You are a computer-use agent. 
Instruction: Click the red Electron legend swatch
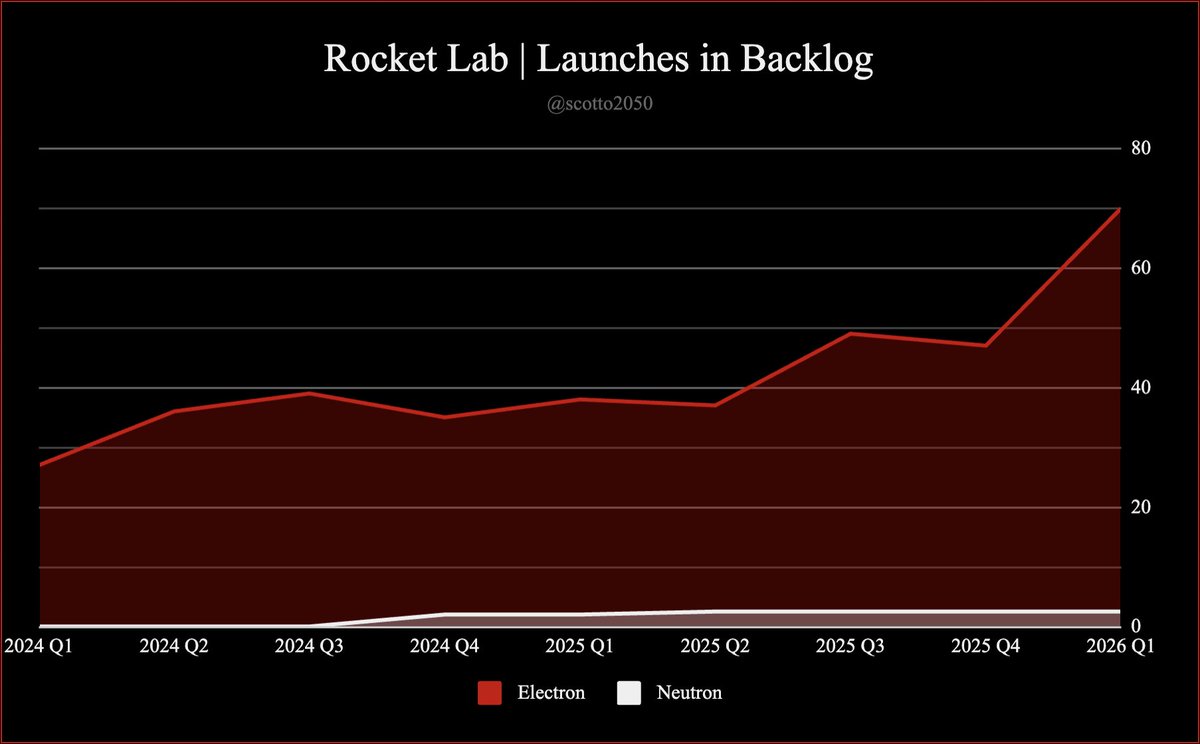click(489, 692)
